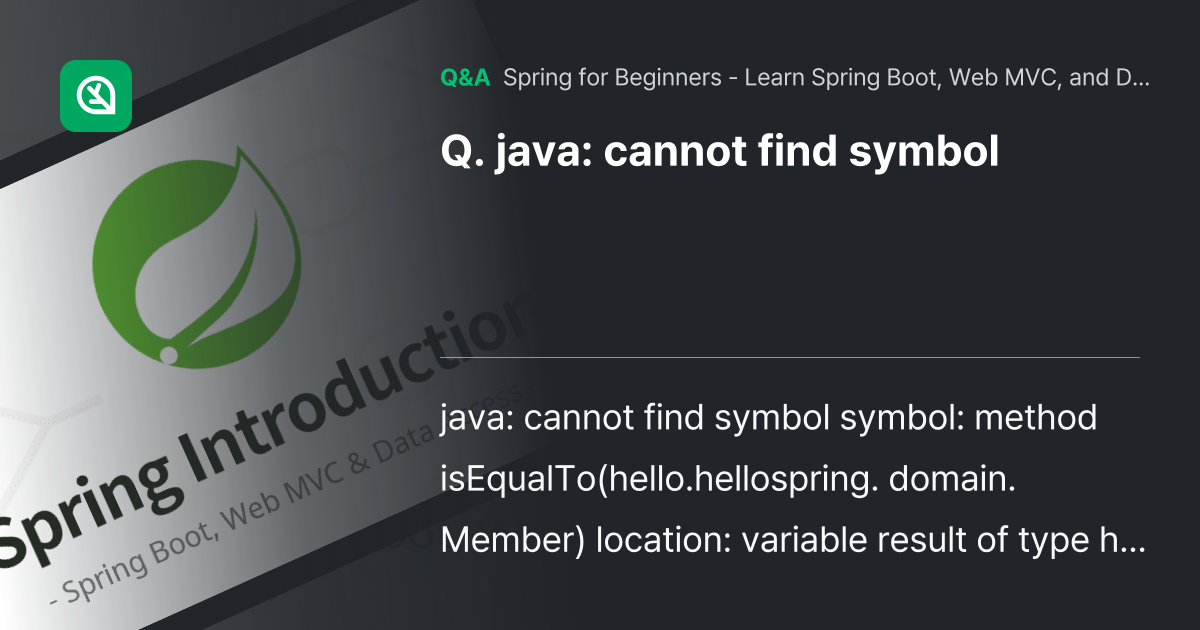The image size is (1200, 630).
Task: Expand the truncated course title ellipsis
Action: pyautogui.click(x=1139, y=78)
